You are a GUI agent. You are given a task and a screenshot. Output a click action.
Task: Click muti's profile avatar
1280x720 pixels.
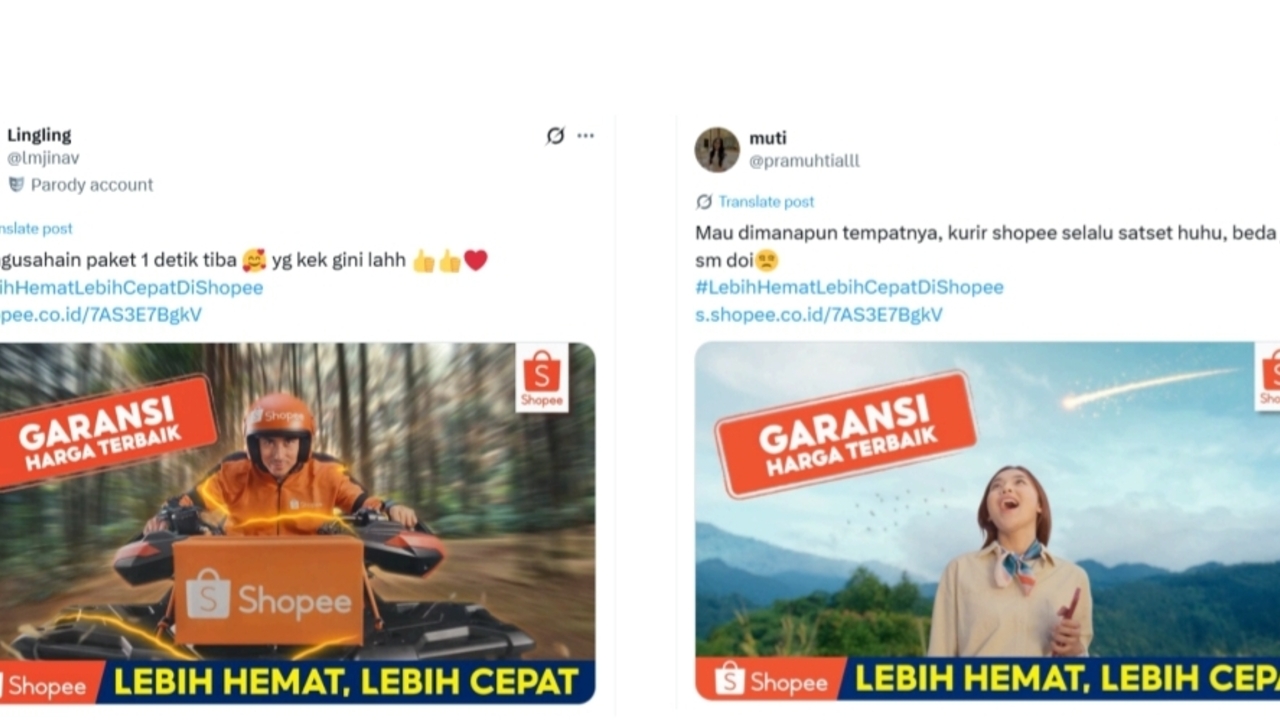click(x=717, y=149)
